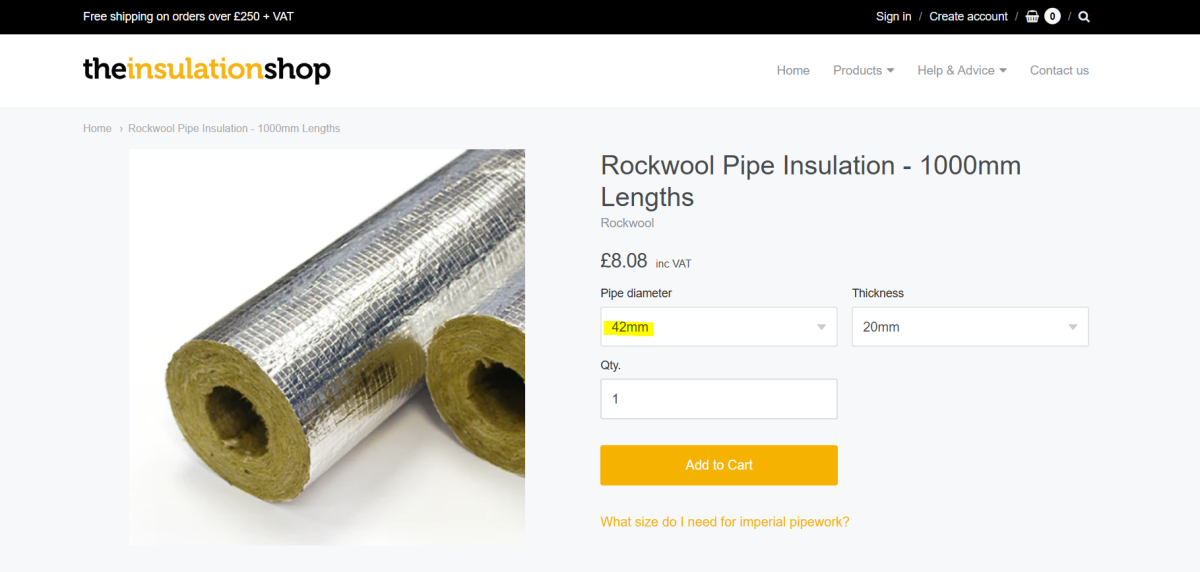Expand the Help & Advice menu

coord(962,70)
